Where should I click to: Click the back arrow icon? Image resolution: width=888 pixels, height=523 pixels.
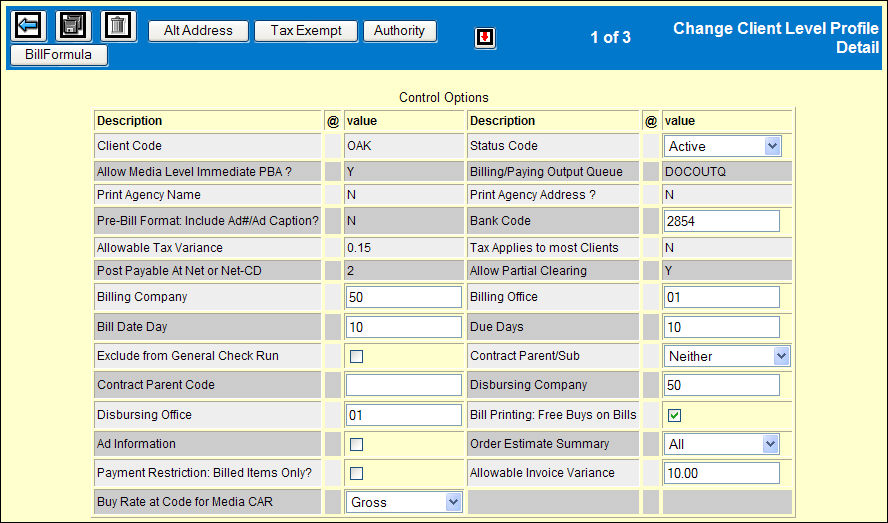pyautogui.click(x=28, y=25)
